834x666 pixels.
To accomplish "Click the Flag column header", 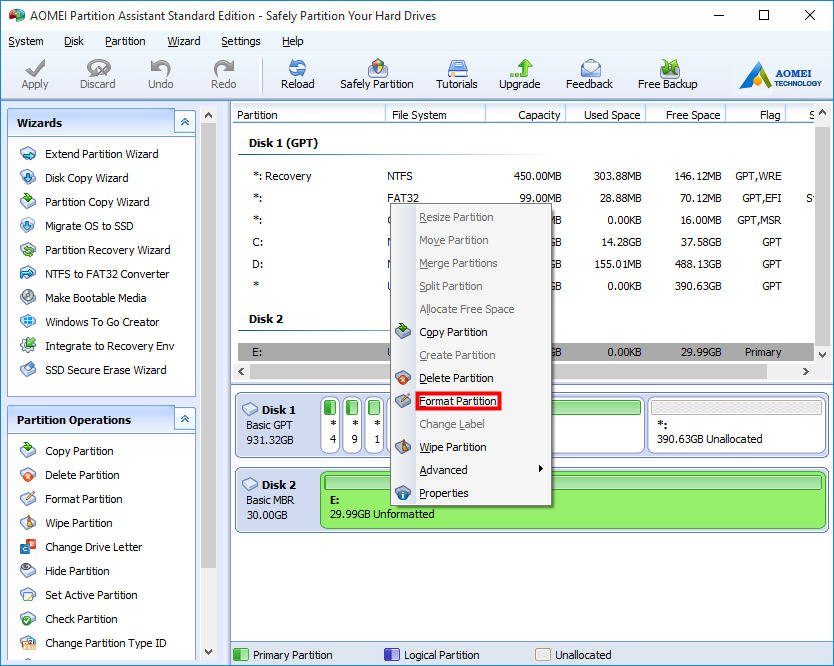I will (756, 115).
